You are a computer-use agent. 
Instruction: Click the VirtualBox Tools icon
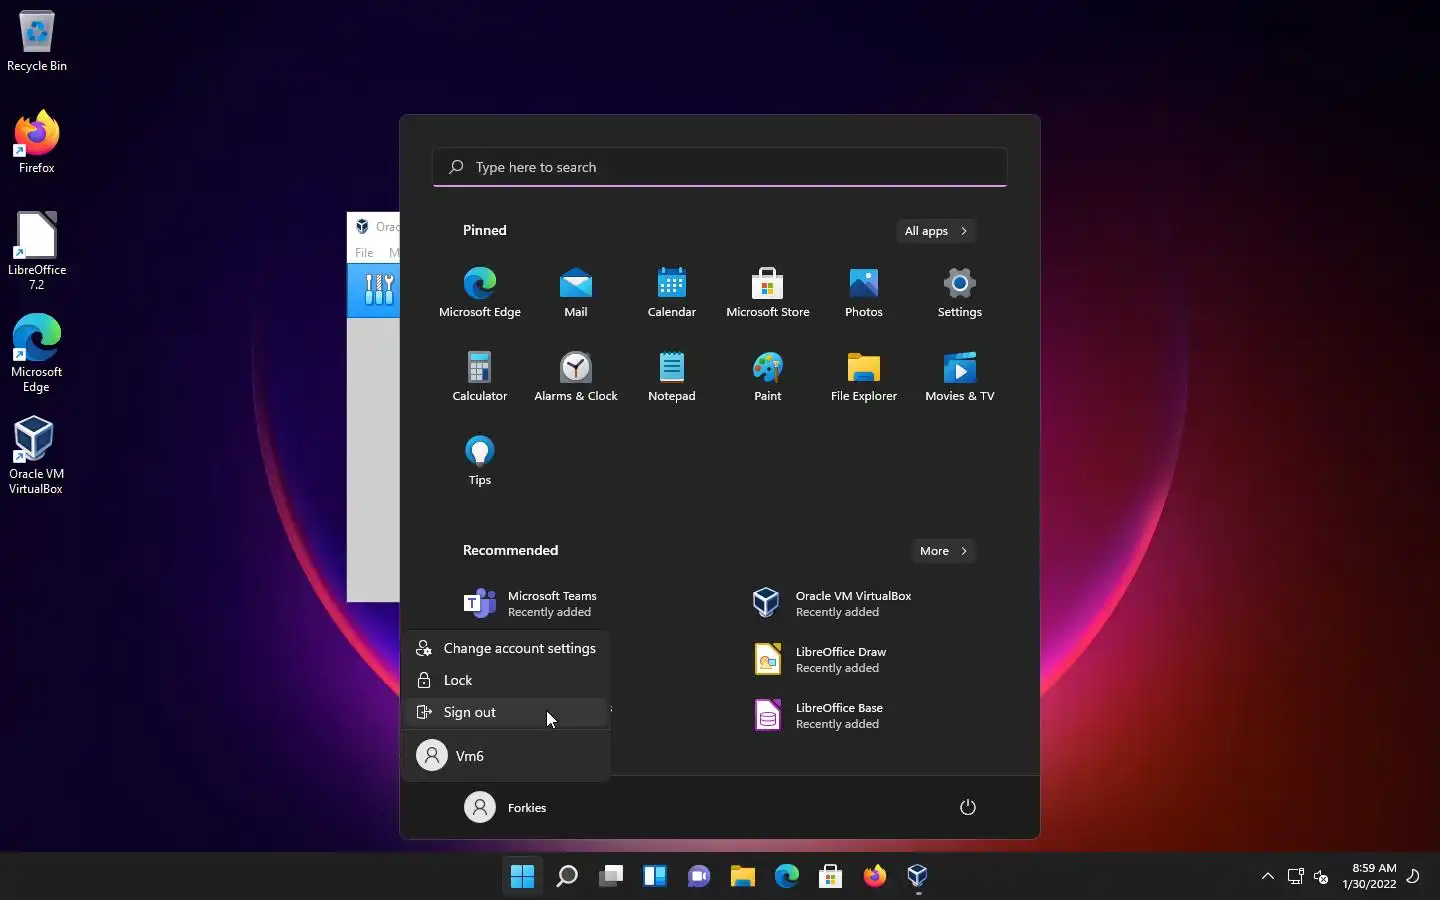(x=379, y=290)
